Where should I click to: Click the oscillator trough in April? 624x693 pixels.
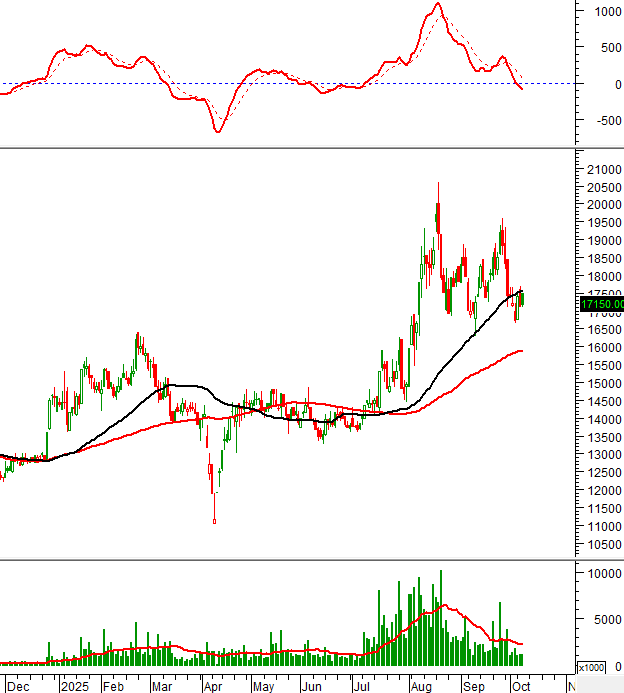click(x=218, y=132)
